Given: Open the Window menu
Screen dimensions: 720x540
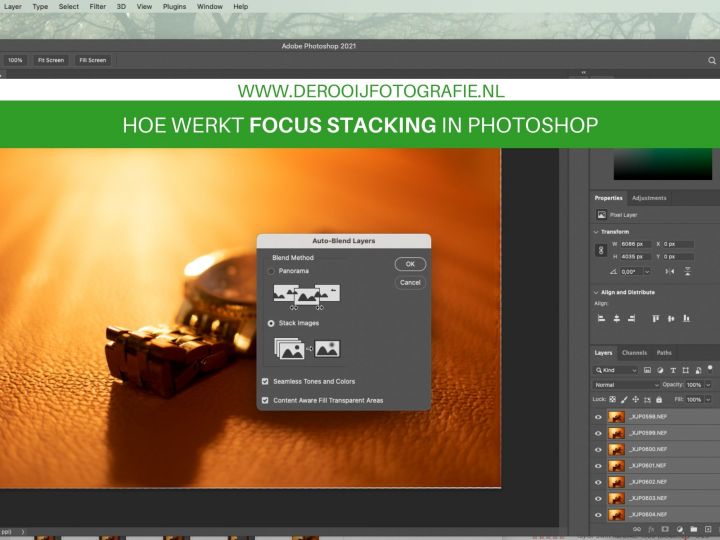Looking at the screenshot, I should (x=210, y=6).
